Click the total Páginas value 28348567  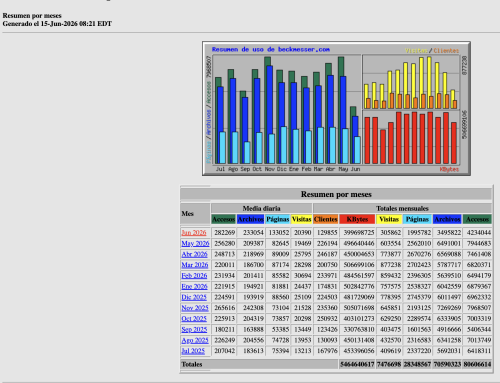click(417, 364)
